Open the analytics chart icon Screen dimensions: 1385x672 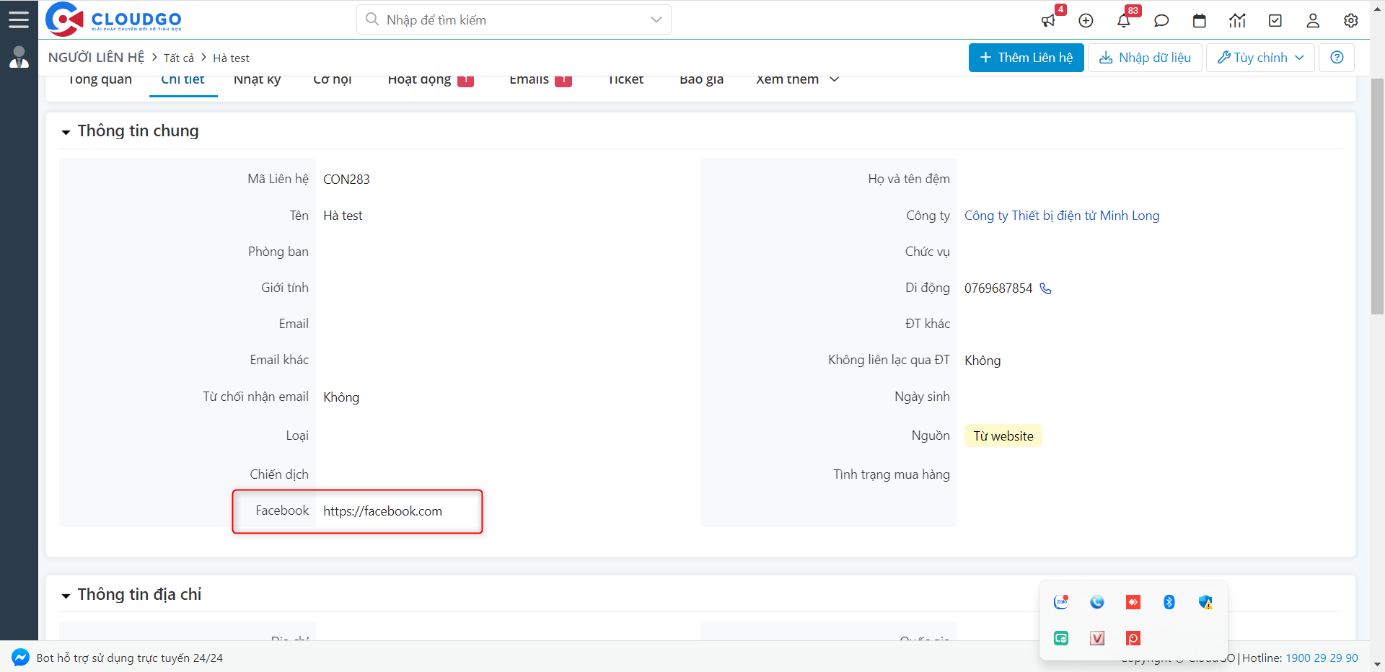[x=1237, y=20]
